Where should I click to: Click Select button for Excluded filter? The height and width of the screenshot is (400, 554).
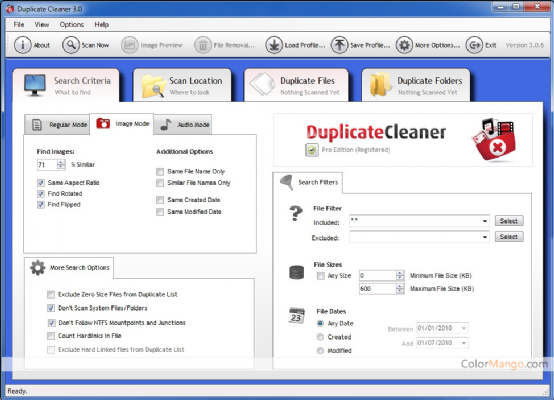pos(509,237)
